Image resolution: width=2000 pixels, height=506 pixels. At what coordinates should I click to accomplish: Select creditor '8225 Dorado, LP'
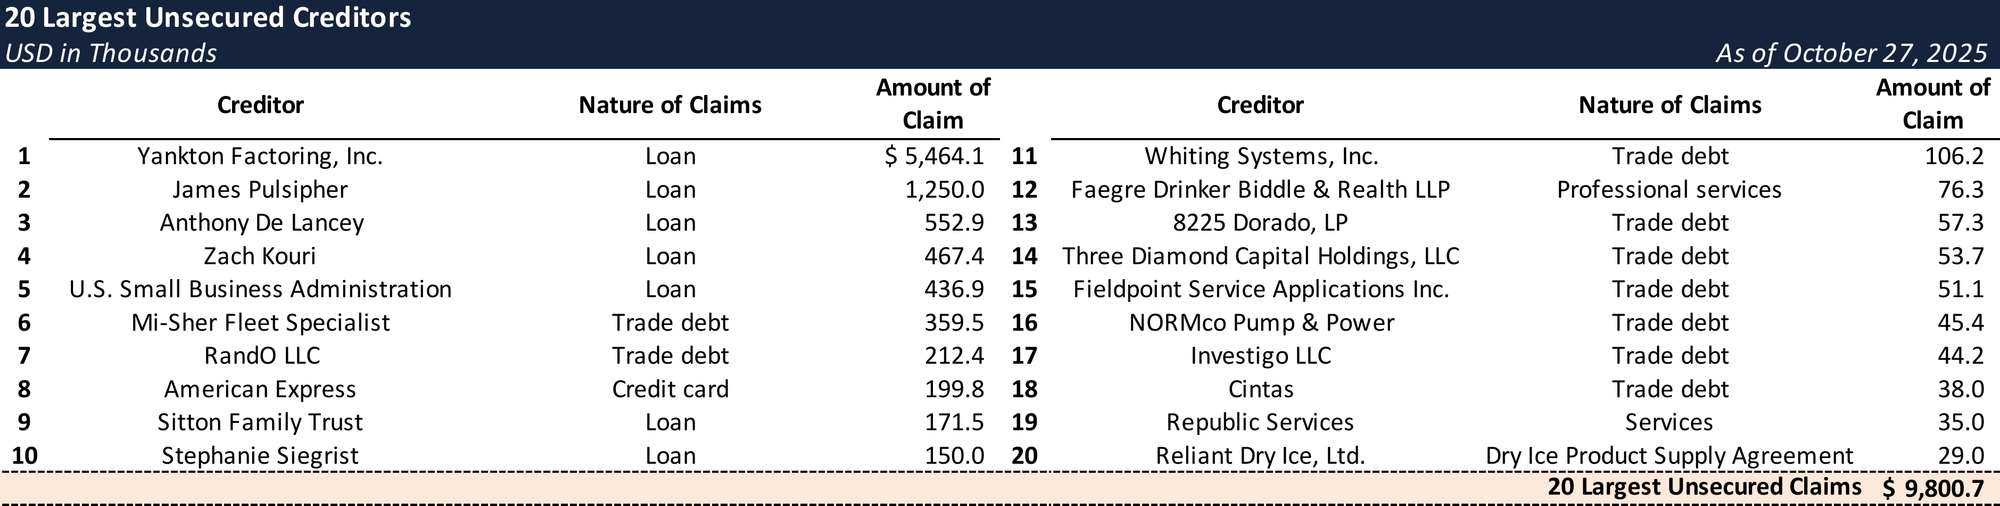pos(1260,223)
